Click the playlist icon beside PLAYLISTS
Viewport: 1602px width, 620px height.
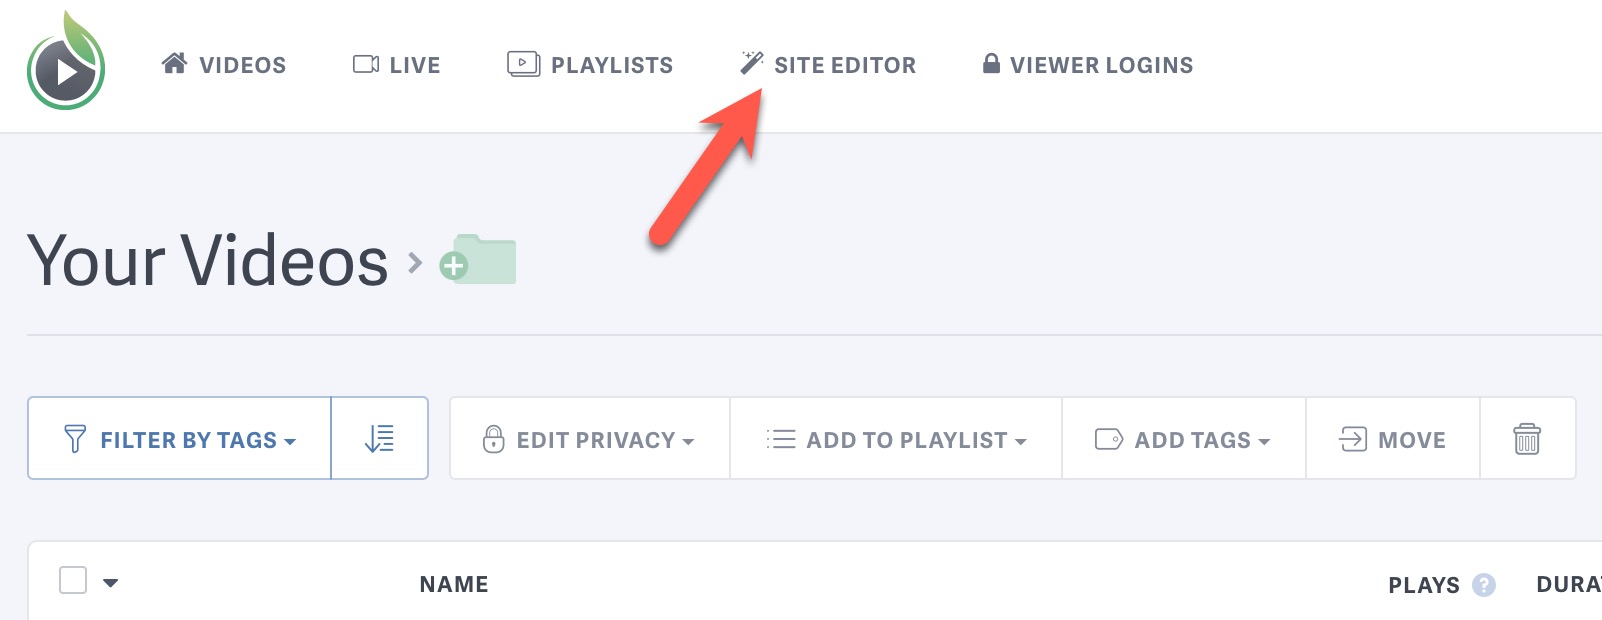point(521,64)
